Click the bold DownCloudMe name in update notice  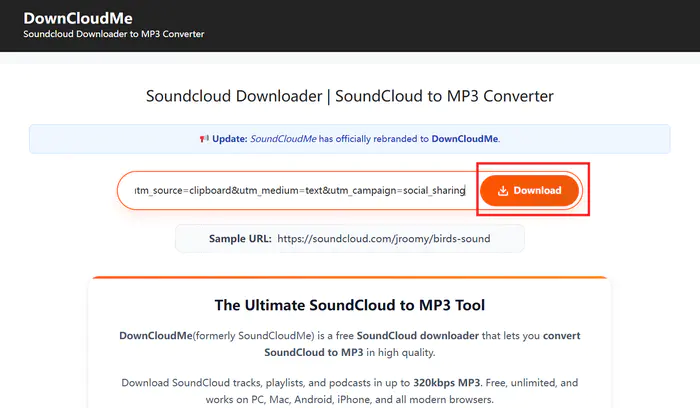tap(465, 139)
